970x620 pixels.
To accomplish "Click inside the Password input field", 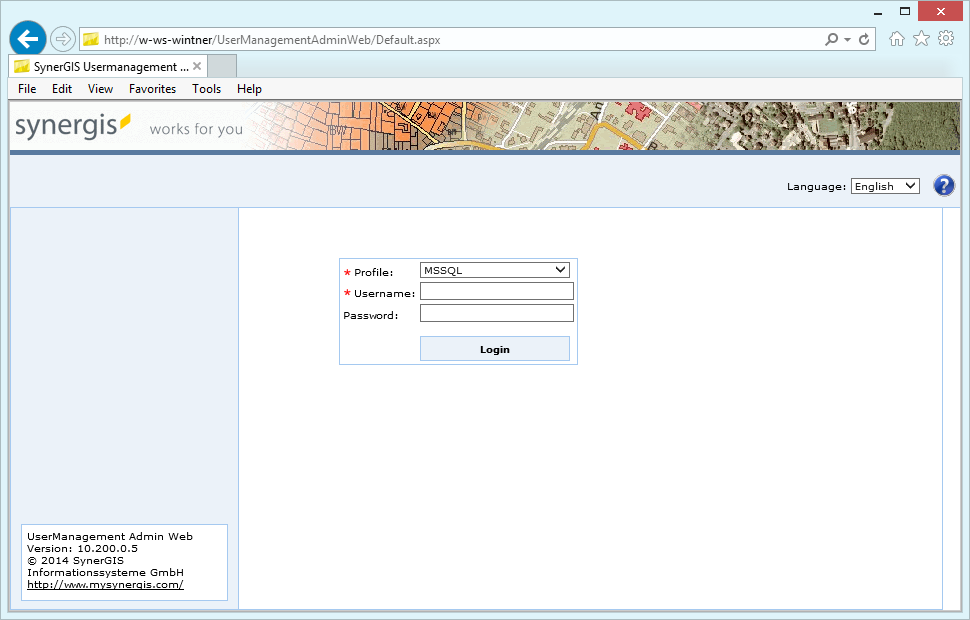I will coord(496,312).
